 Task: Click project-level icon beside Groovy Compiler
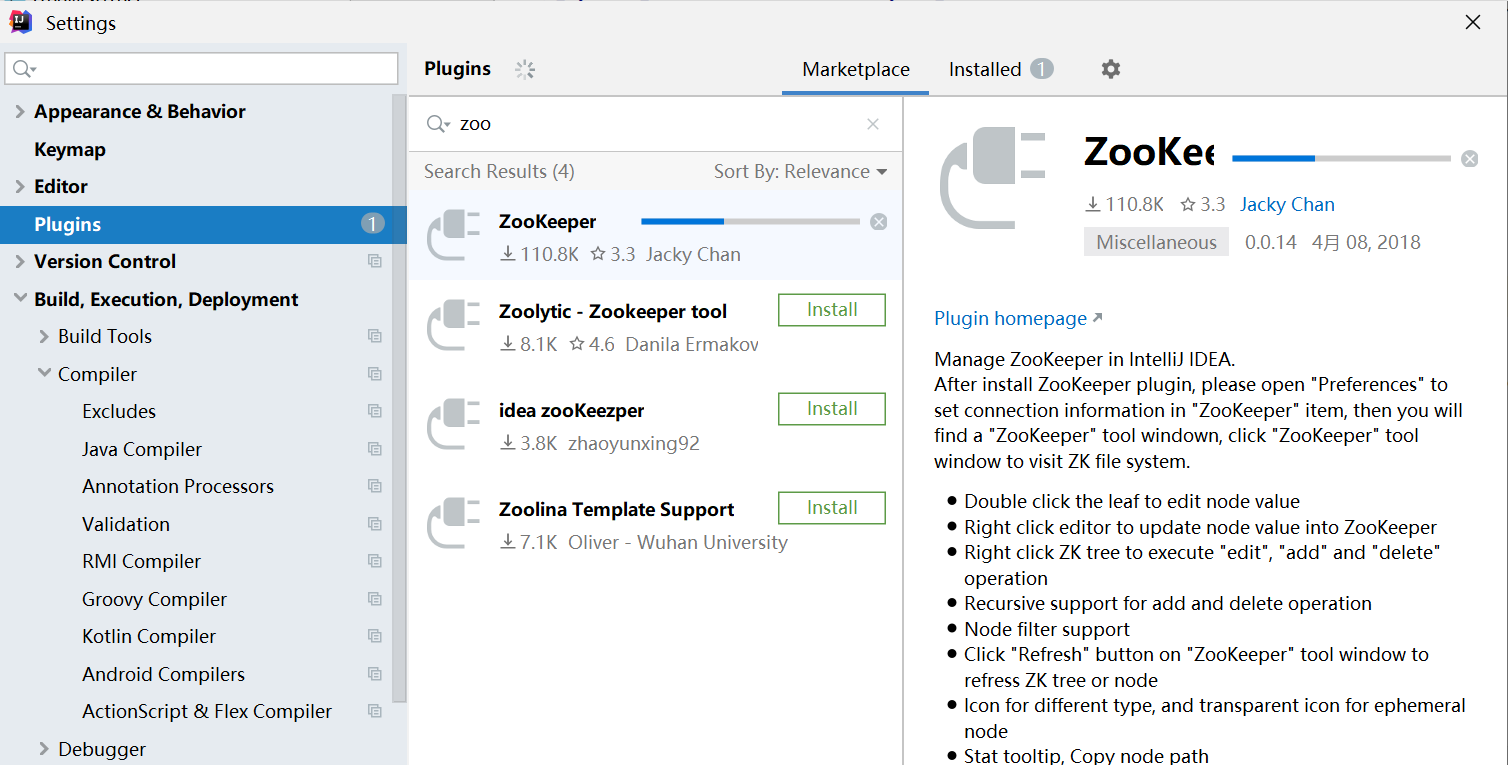[375, 599]
